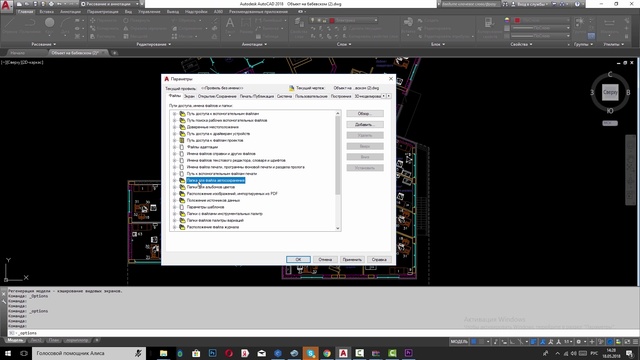Open Skype from the taskbar
This screenshot has width=640, height=360.
[x=311, y=353]
